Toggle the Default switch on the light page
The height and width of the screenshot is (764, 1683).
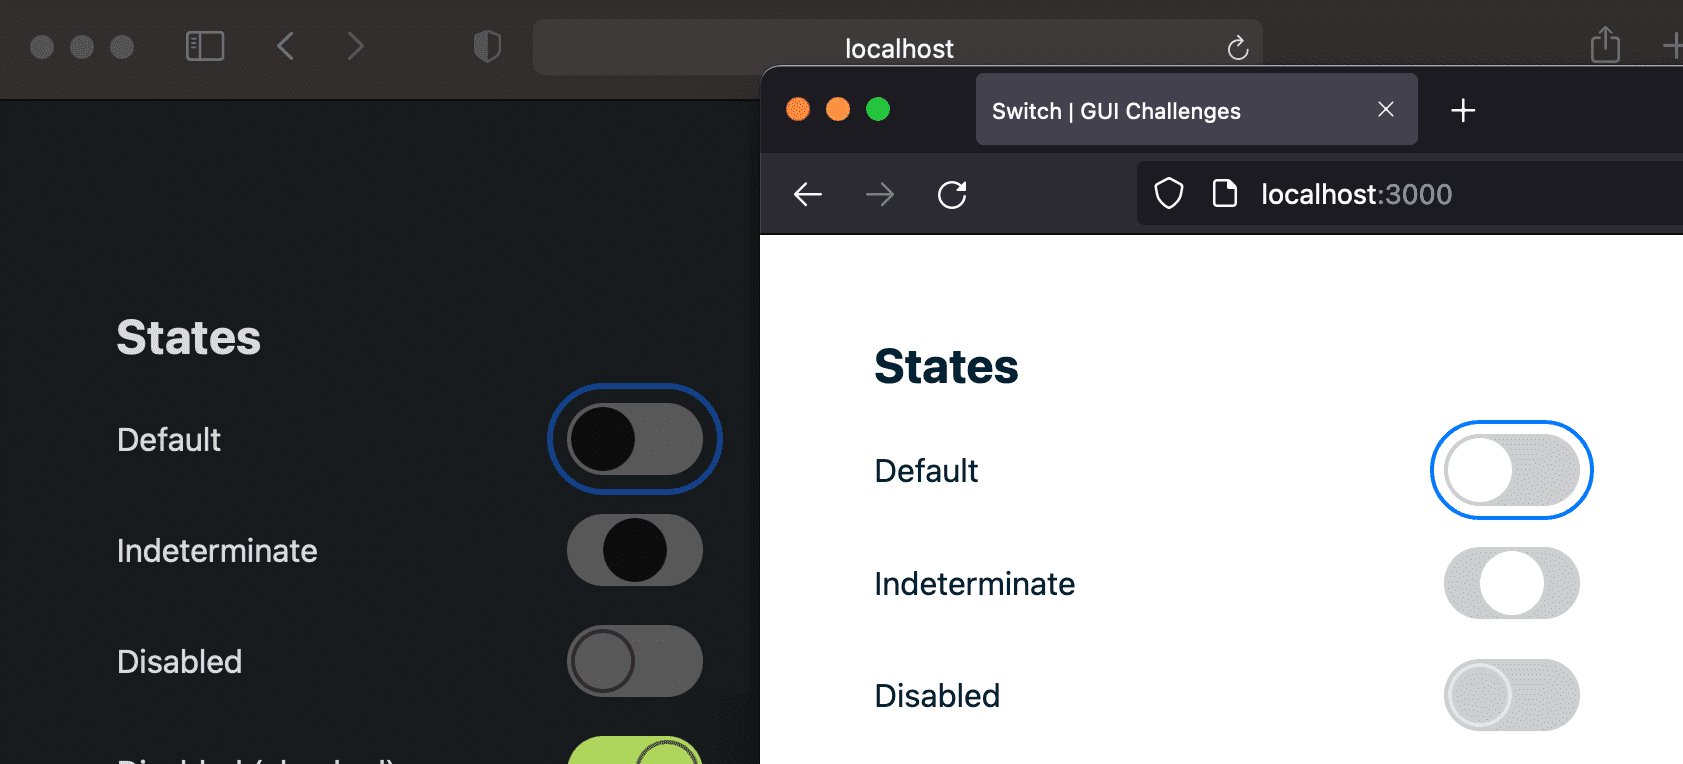[x=1511, y=470]
